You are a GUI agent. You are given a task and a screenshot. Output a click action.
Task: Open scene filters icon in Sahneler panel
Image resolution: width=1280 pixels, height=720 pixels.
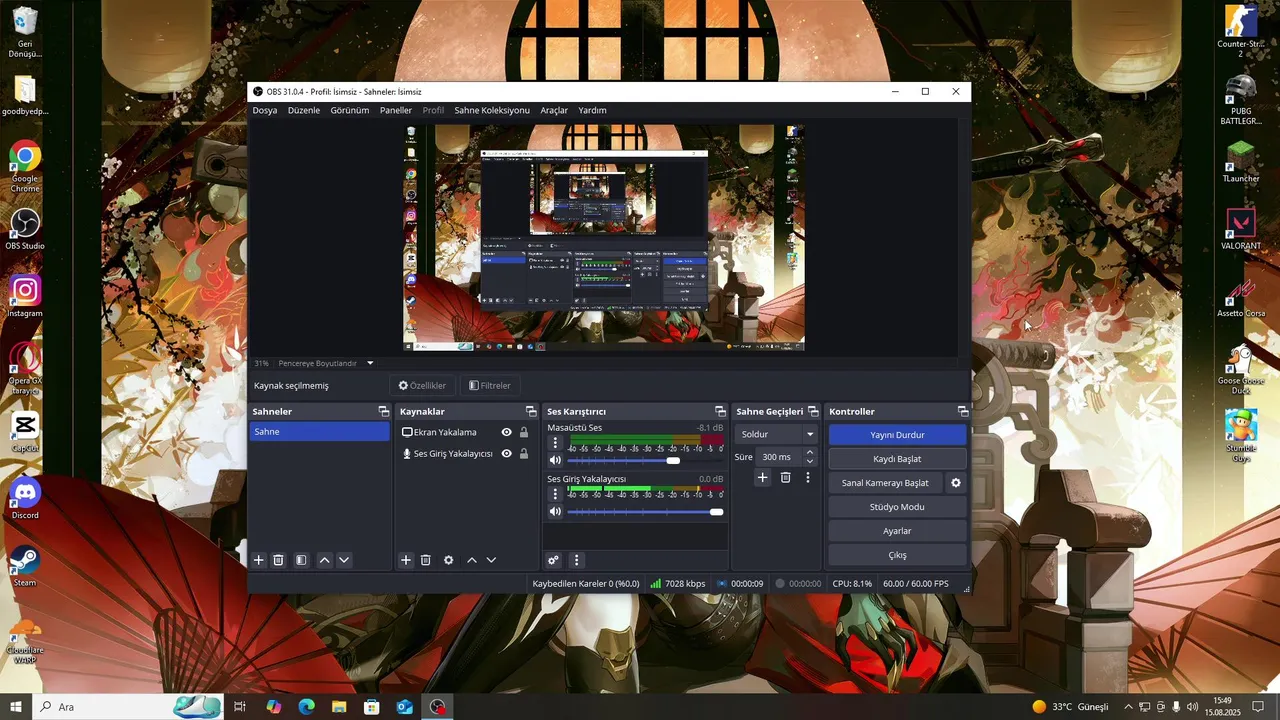(x=301, y=560)
